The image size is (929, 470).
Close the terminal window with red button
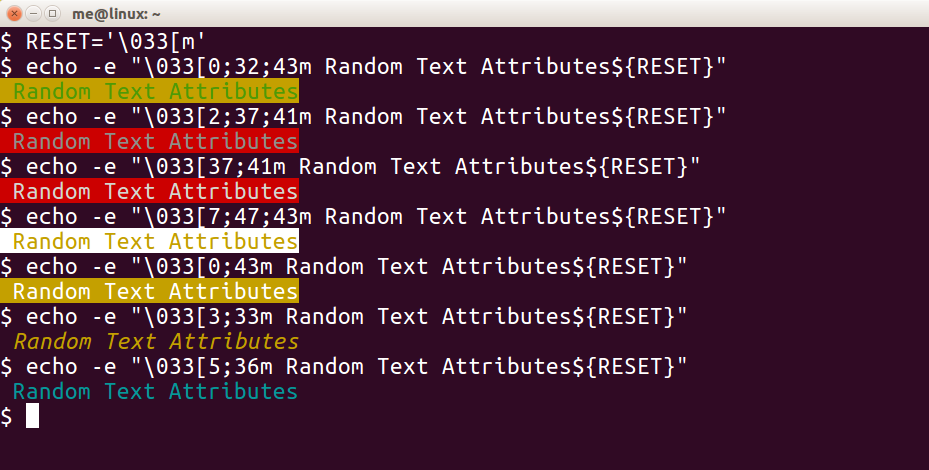15,13
